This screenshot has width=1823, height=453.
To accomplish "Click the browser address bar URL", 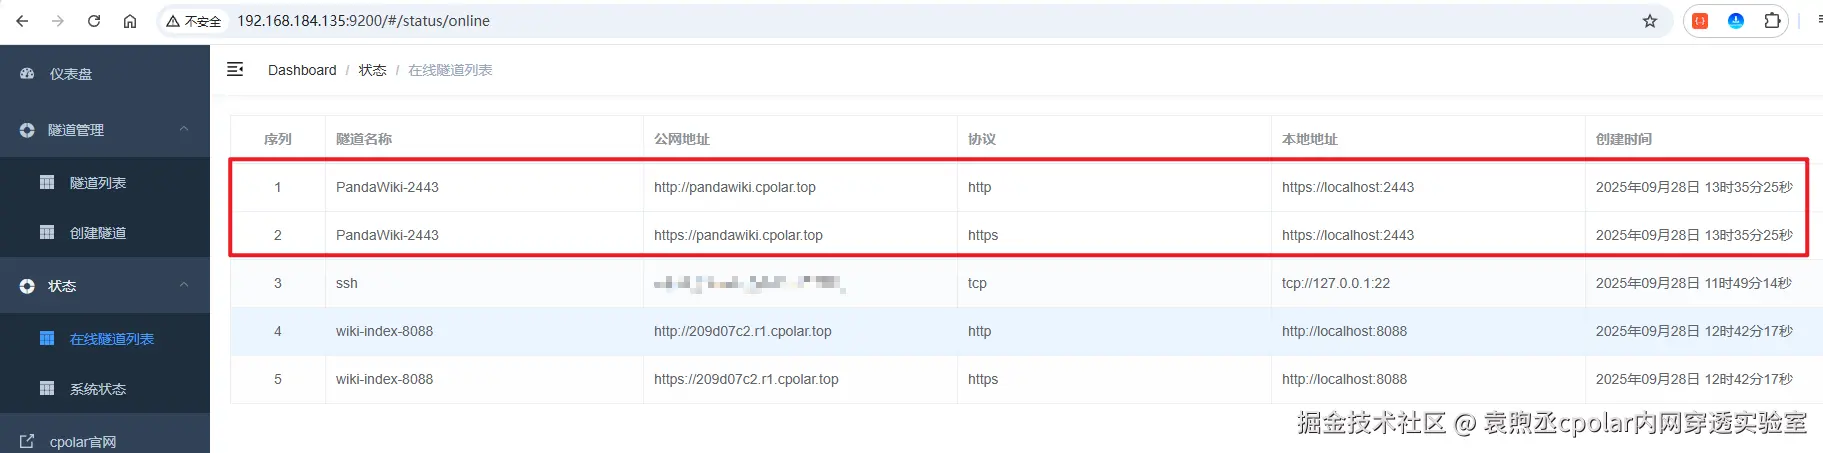I will tap(363, 21).
